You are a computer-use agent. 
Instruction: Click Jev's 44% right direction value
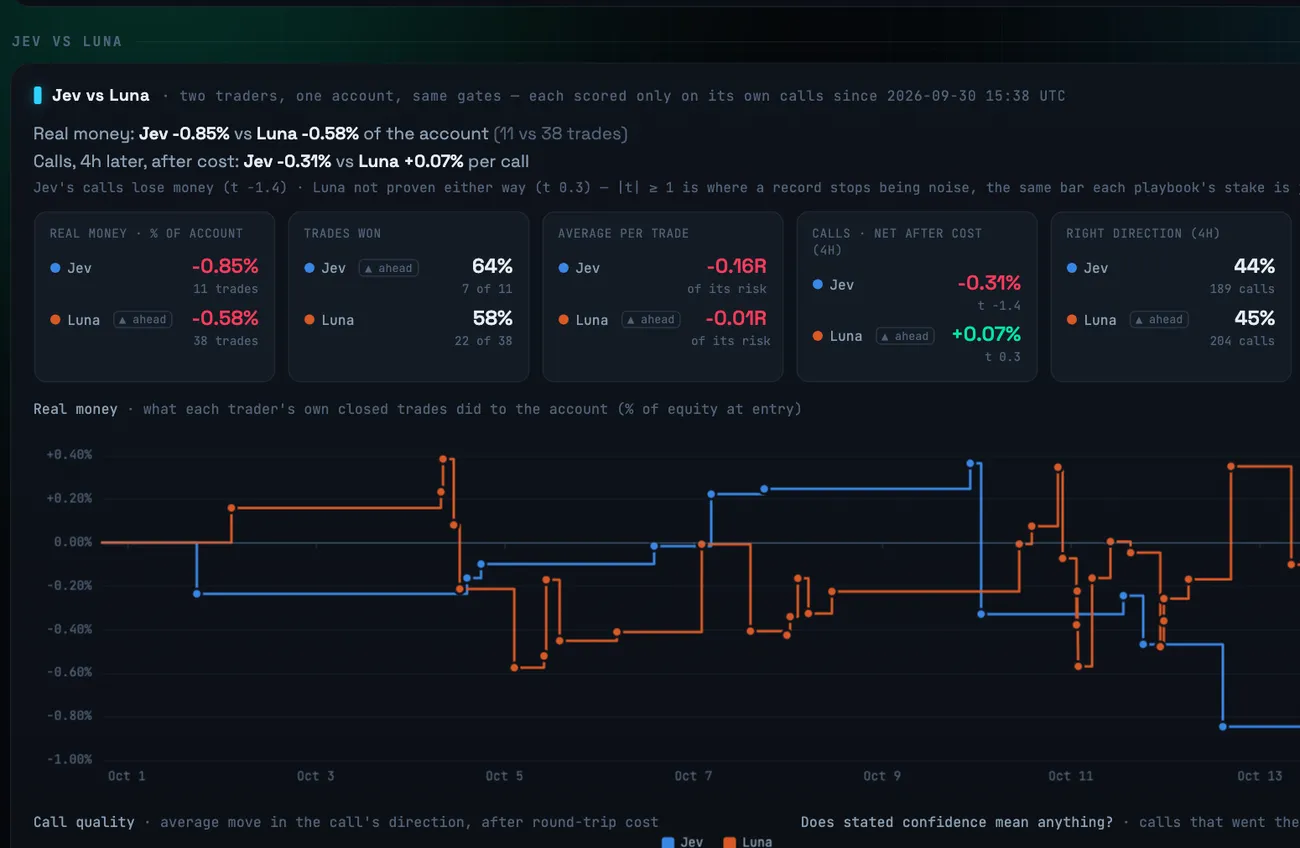[1254, 267]
